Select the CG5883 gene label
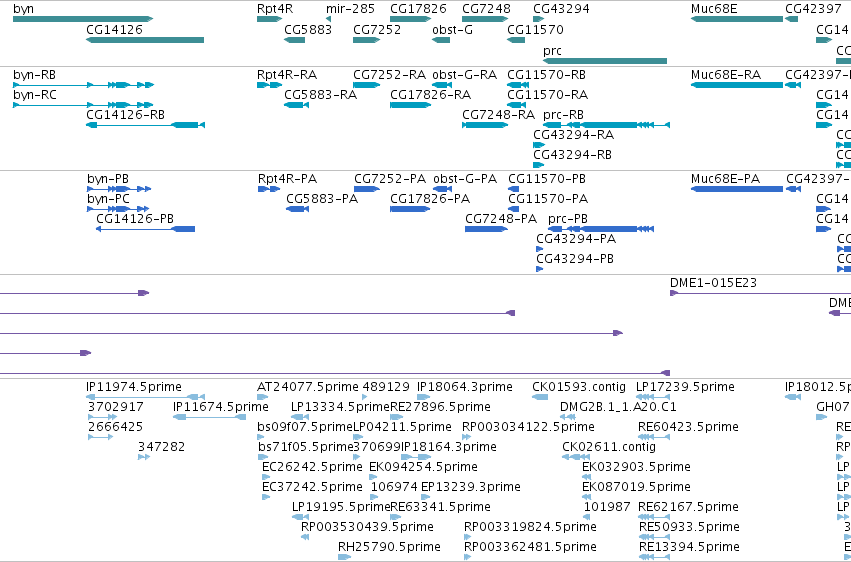The image size is (851, 562). (308, 29)
